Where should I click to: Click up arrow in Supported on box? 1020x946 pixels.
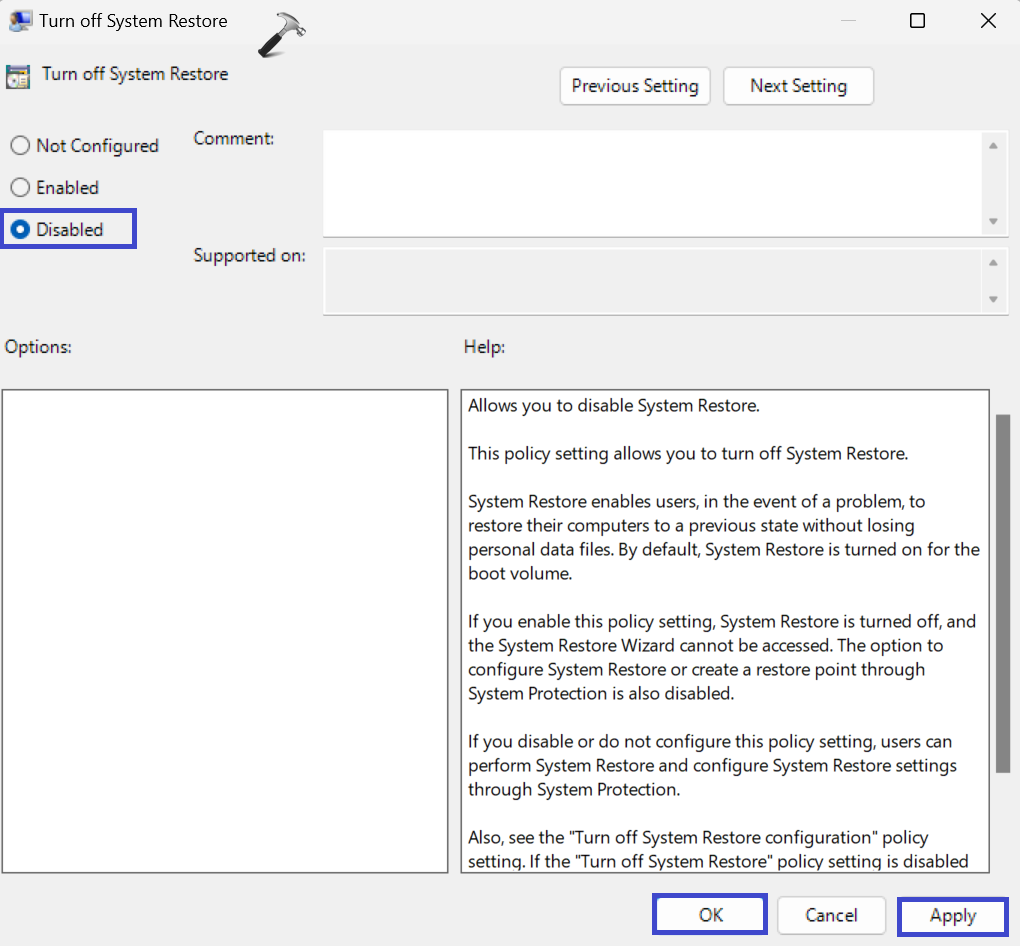993,263
